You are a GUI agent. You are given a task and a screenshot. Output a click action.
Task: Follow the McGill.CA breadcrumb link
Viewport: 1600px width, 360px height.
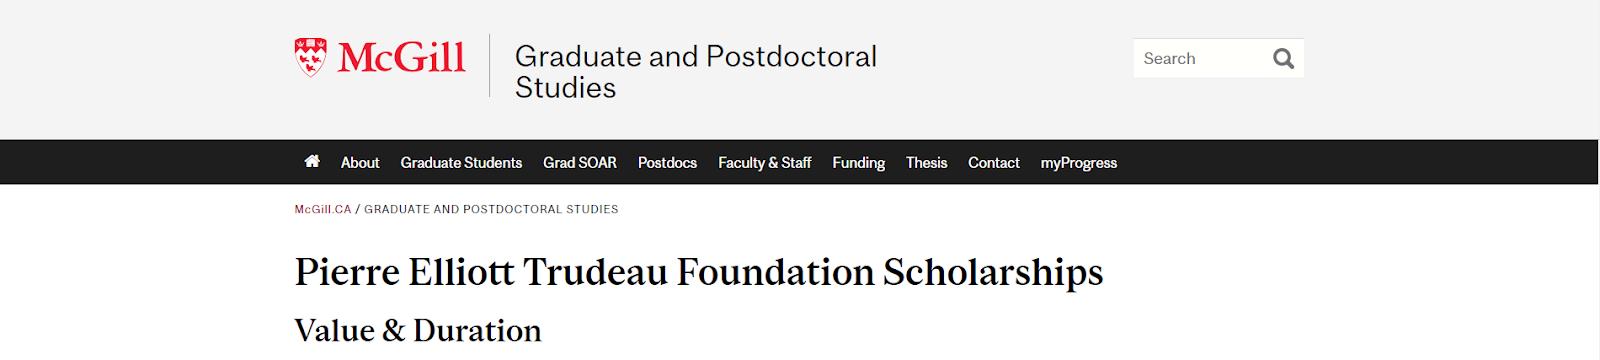pyautogui.click(x=323, y=209)
